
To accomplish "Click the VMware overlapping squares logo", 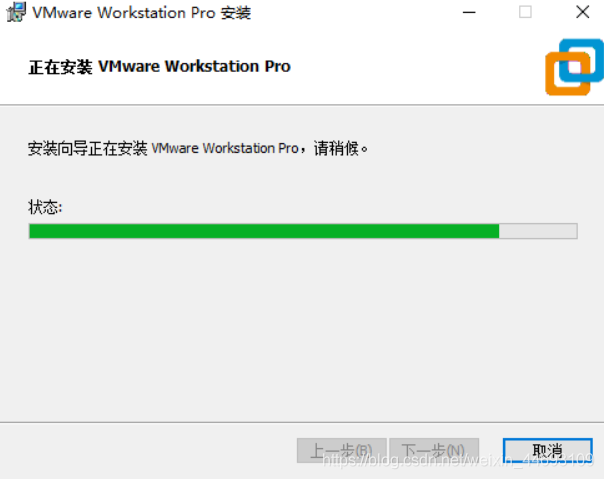I will point(574,67).
